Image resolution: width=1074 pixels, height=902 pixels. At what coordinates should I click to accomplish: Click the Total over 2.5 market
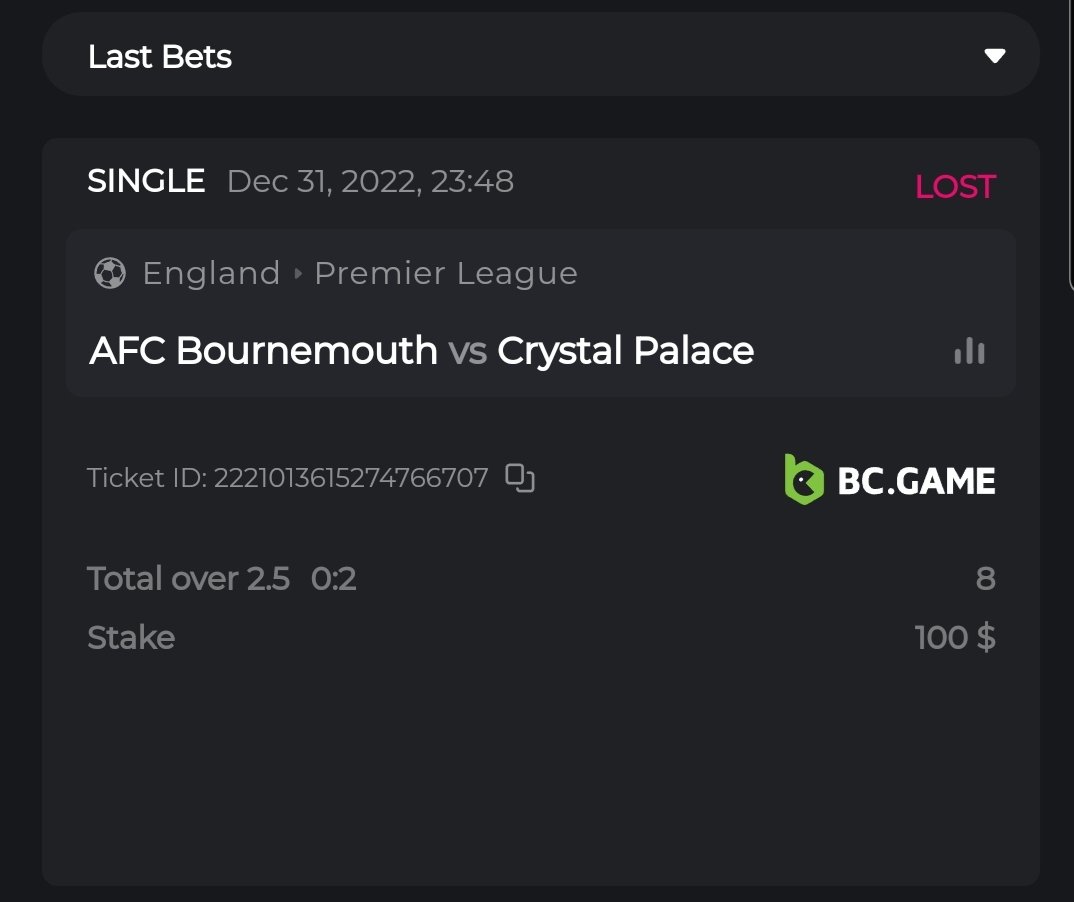[188, 578]
